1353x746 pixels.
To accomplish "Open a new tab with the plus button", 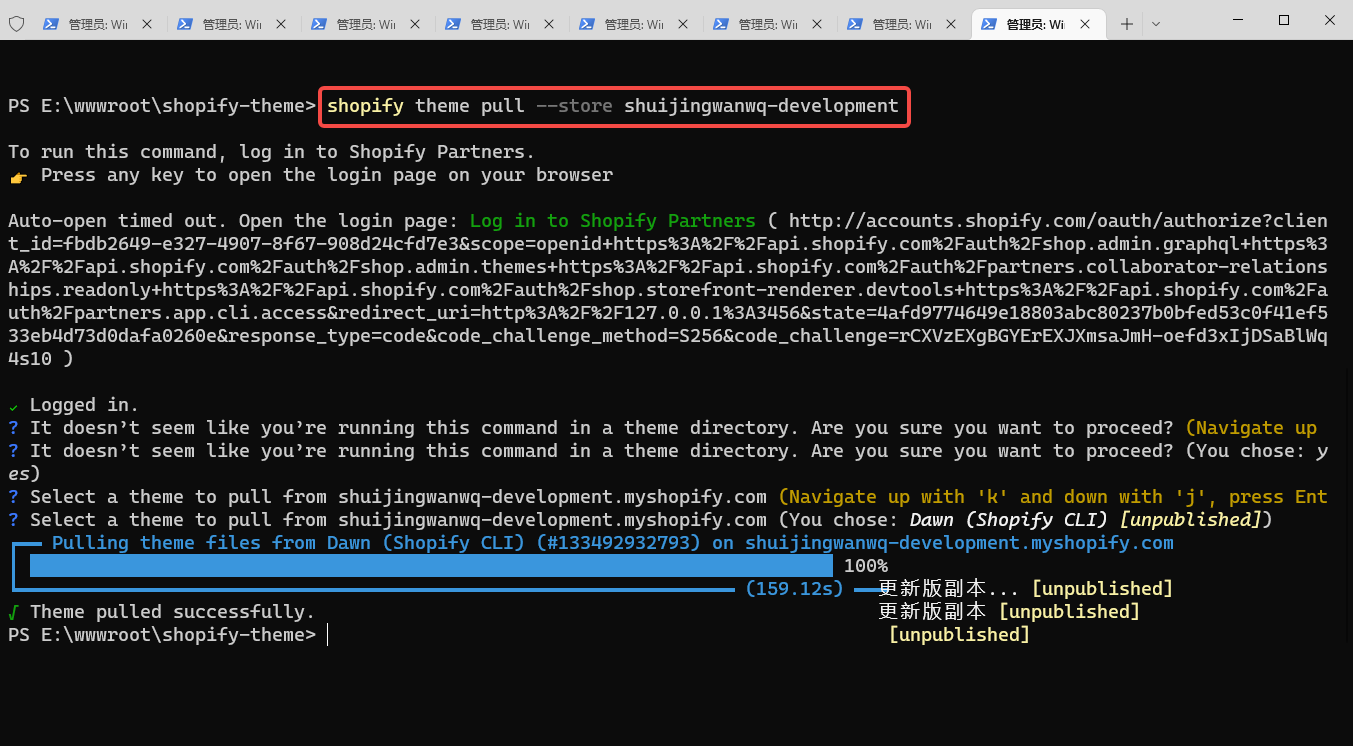I will [1127, 24].
